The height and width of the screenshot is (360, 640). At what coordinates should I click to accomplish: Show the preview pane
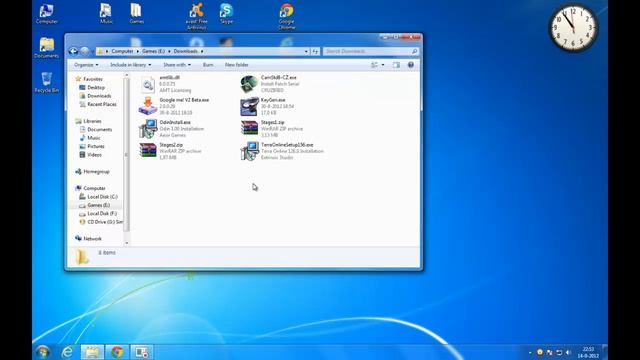point(396,65)
